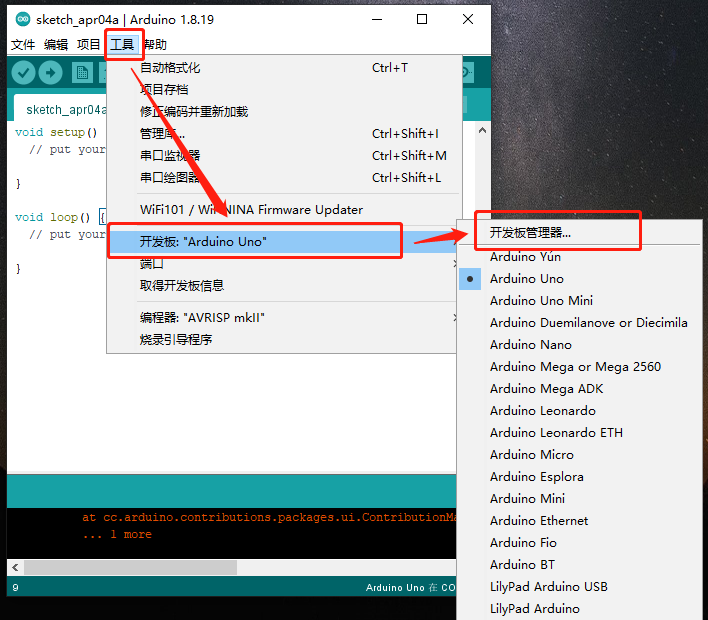Image resolution: width=708 pixels, height=620 pixels.
Task: Choose Arduino Nano from board list
Action: tap(531, 345)
